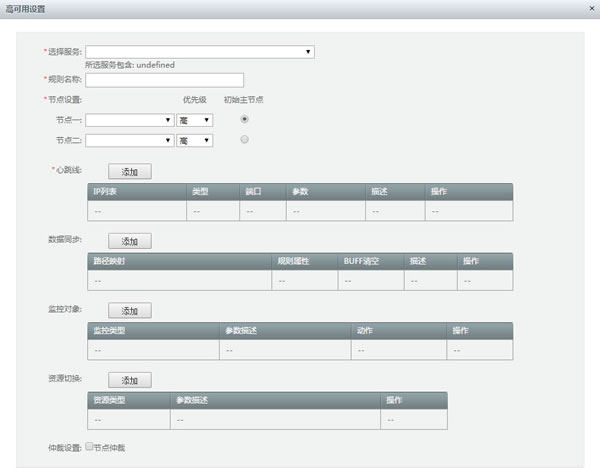Screen dimensions: 600x468
Task: Enable the 节点仲裁 checkbox
Action: 90,447
